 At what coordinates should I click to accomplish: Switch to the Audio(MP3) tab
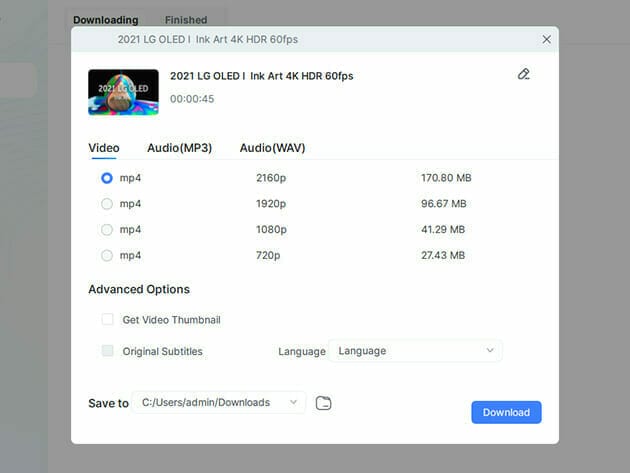(179, 148)
